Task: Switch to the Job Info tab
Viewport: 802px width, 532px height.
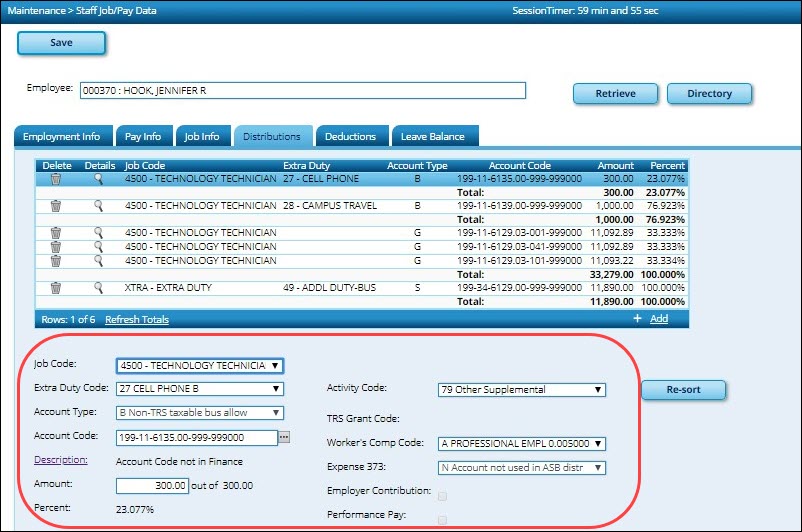Action: point(202,137)
